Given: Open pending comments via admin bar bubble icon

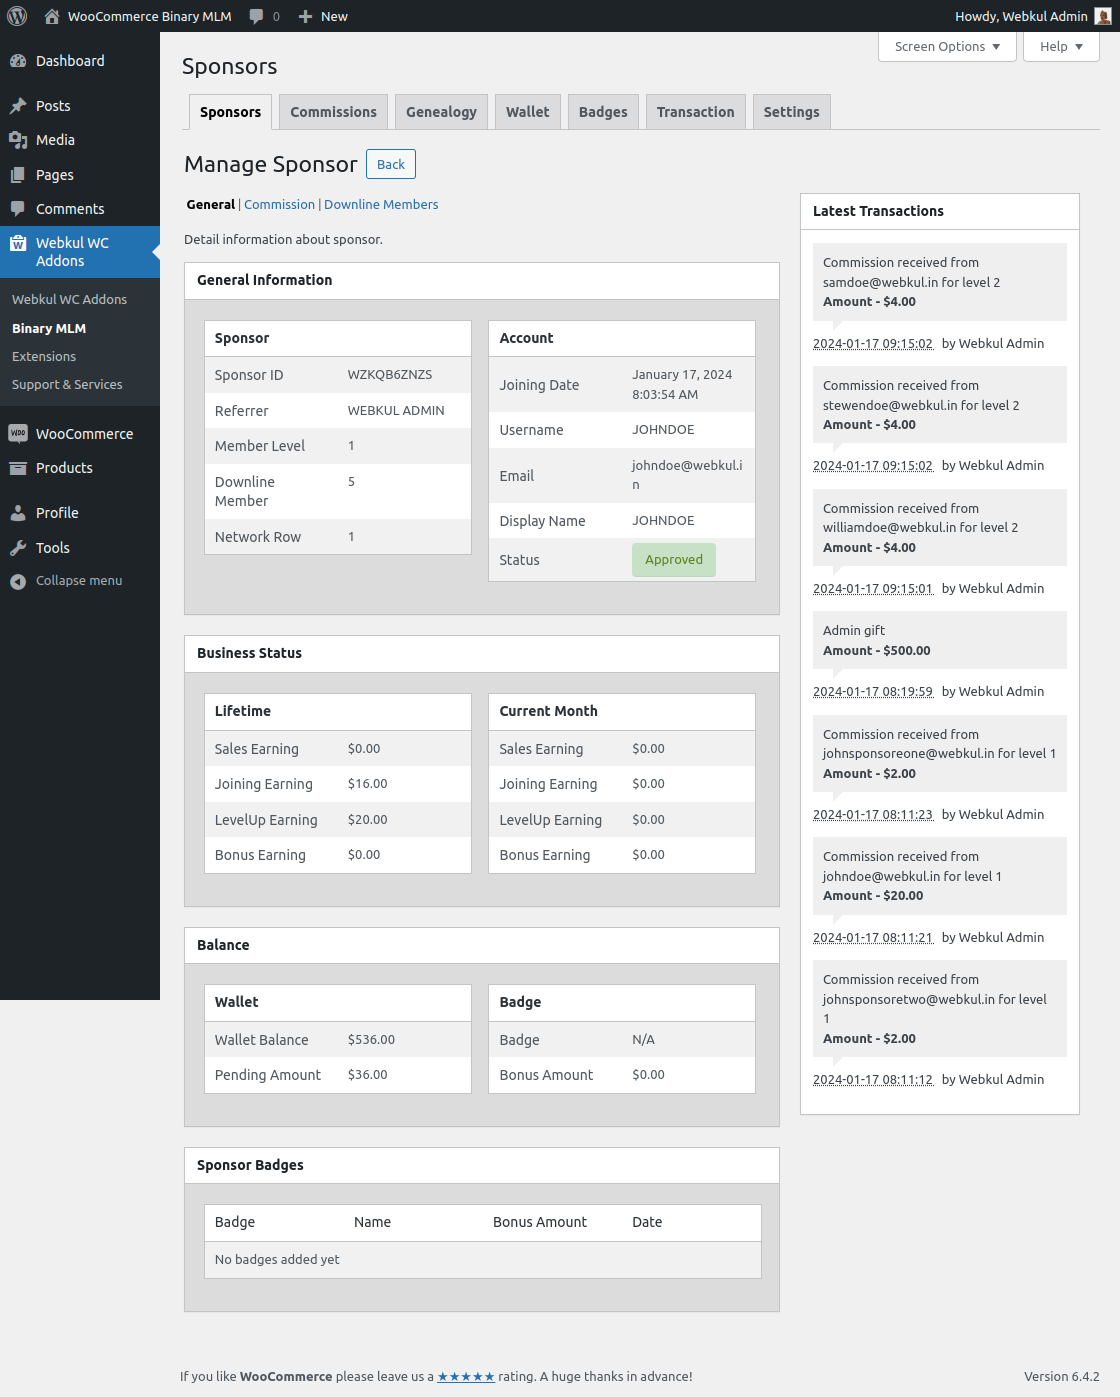Looking at the screenshot, I should 258,16.
